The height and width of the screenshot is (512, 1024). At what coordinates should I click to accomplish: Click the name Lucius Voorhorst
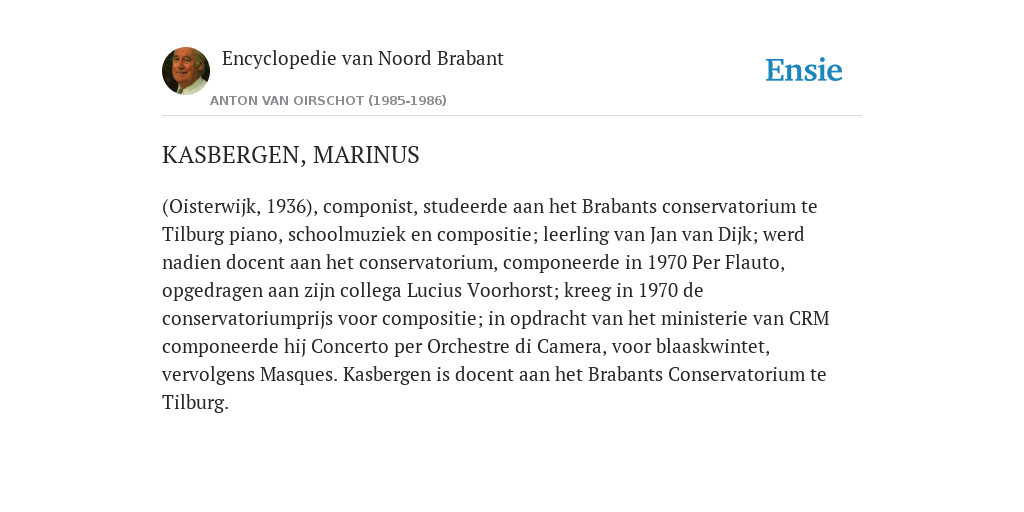[479, 291]
